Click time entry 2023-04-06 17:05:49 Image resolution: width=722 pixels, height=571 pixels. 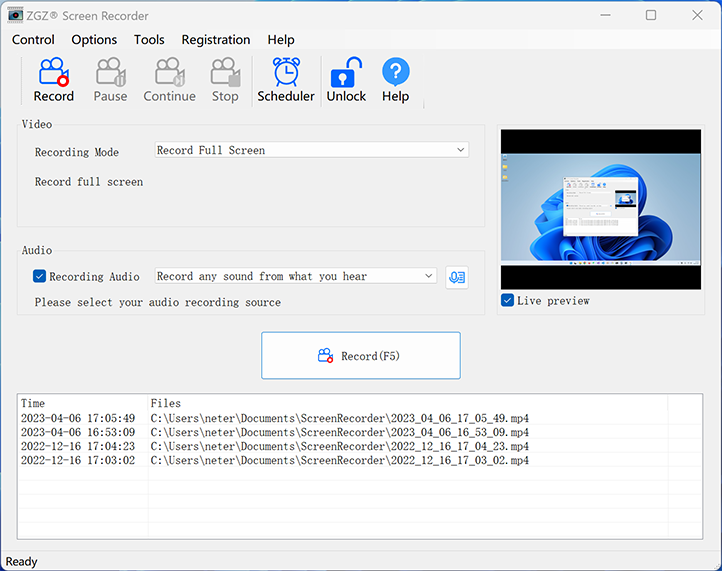[78, 419]
